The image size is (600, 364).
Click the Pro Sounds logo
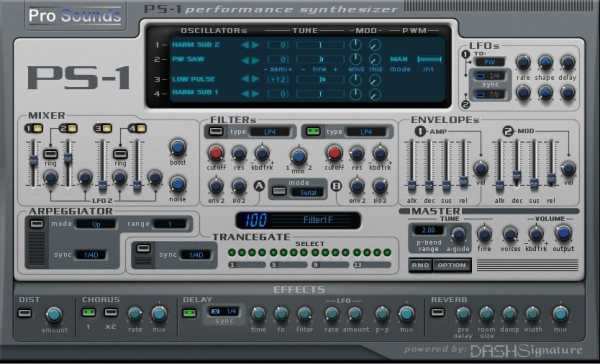point(75,15)
